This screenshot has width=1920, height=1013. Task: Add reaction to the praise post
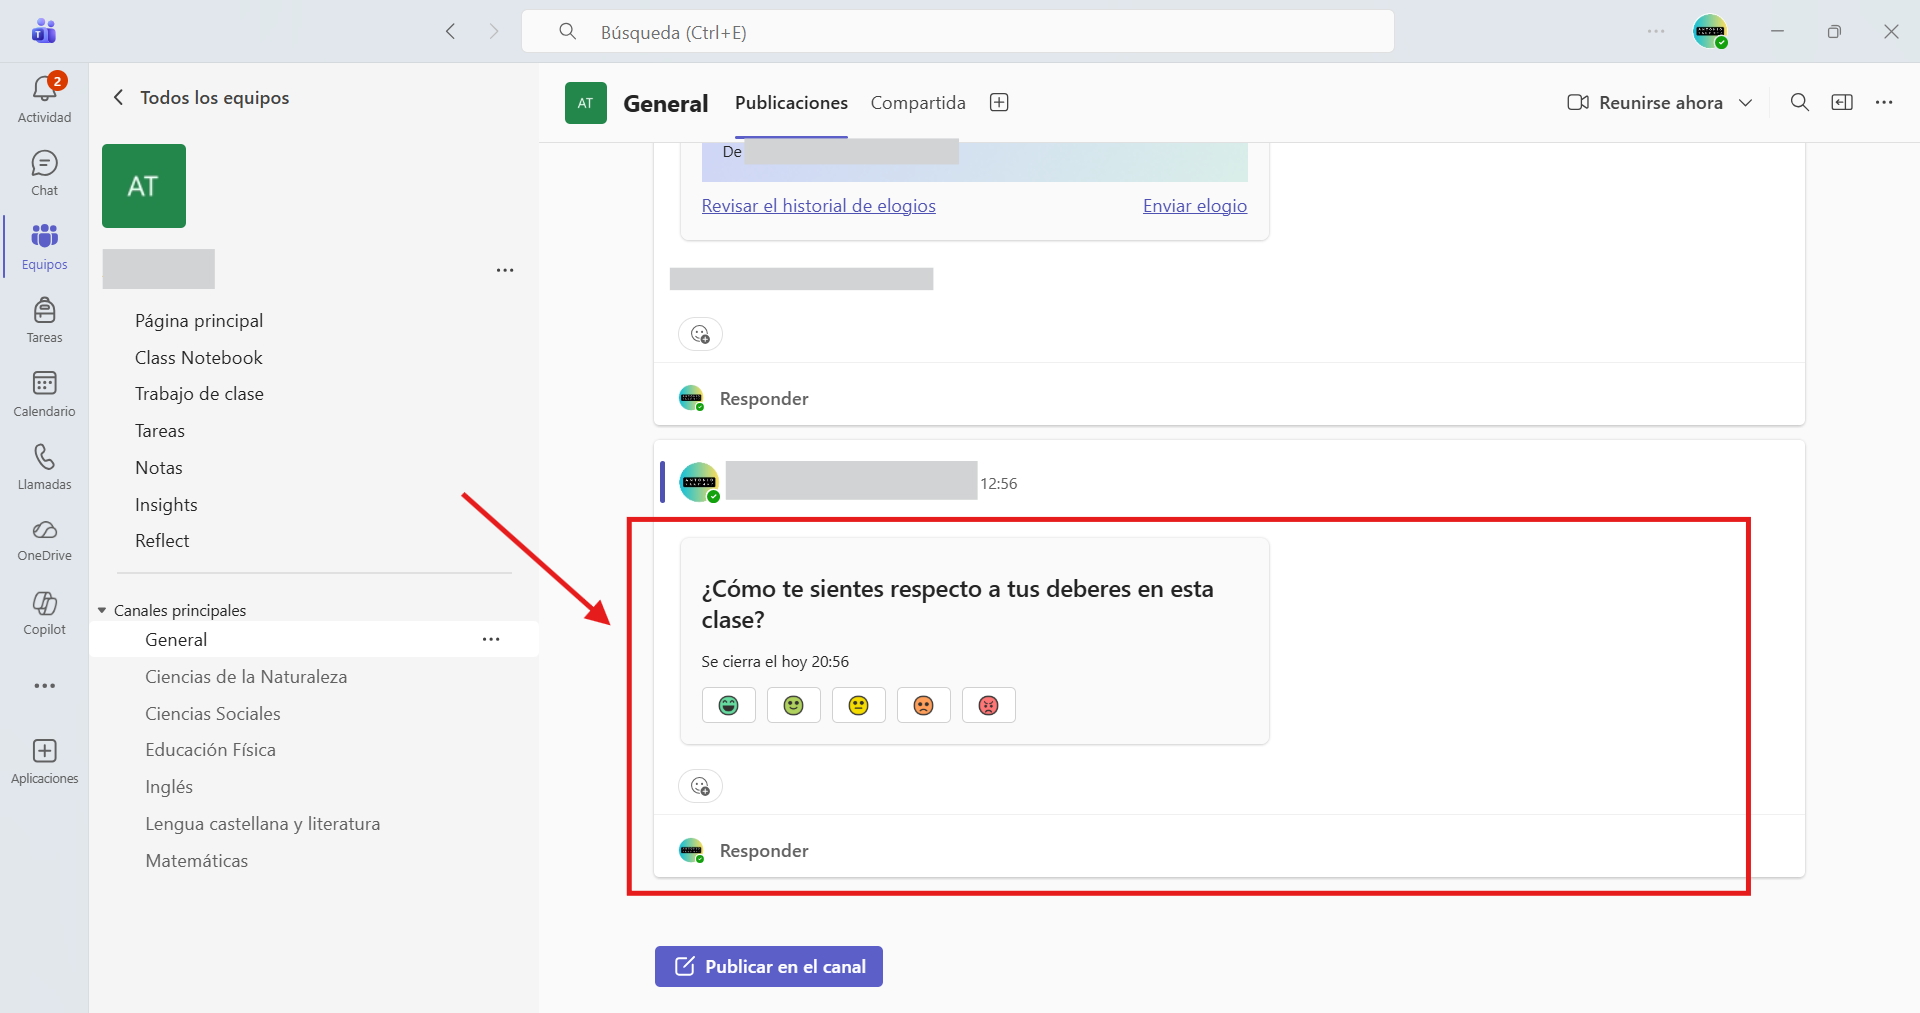[700, 334]
